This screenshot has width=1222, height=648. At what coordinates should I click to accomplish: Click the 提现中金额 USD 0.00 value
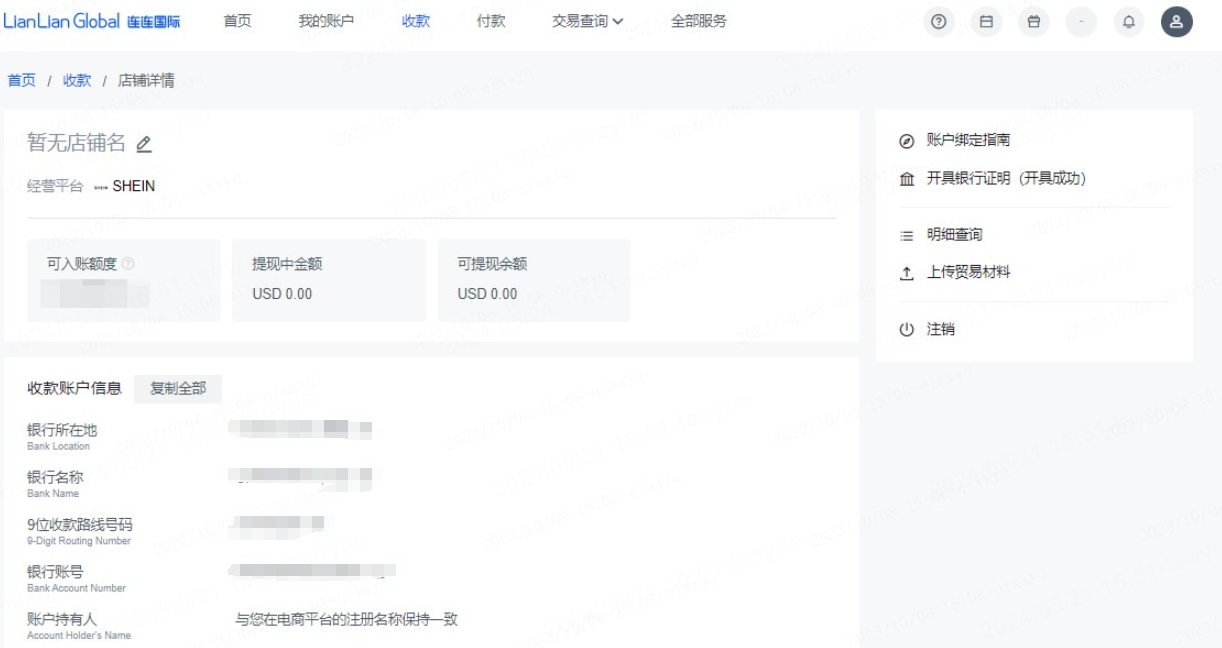(x=282, y=294)
